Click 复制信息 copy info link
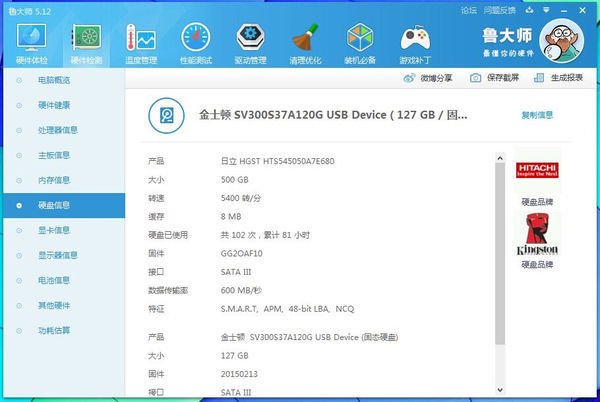Screen dimensions: 600x402 click(x=537, y=115)
